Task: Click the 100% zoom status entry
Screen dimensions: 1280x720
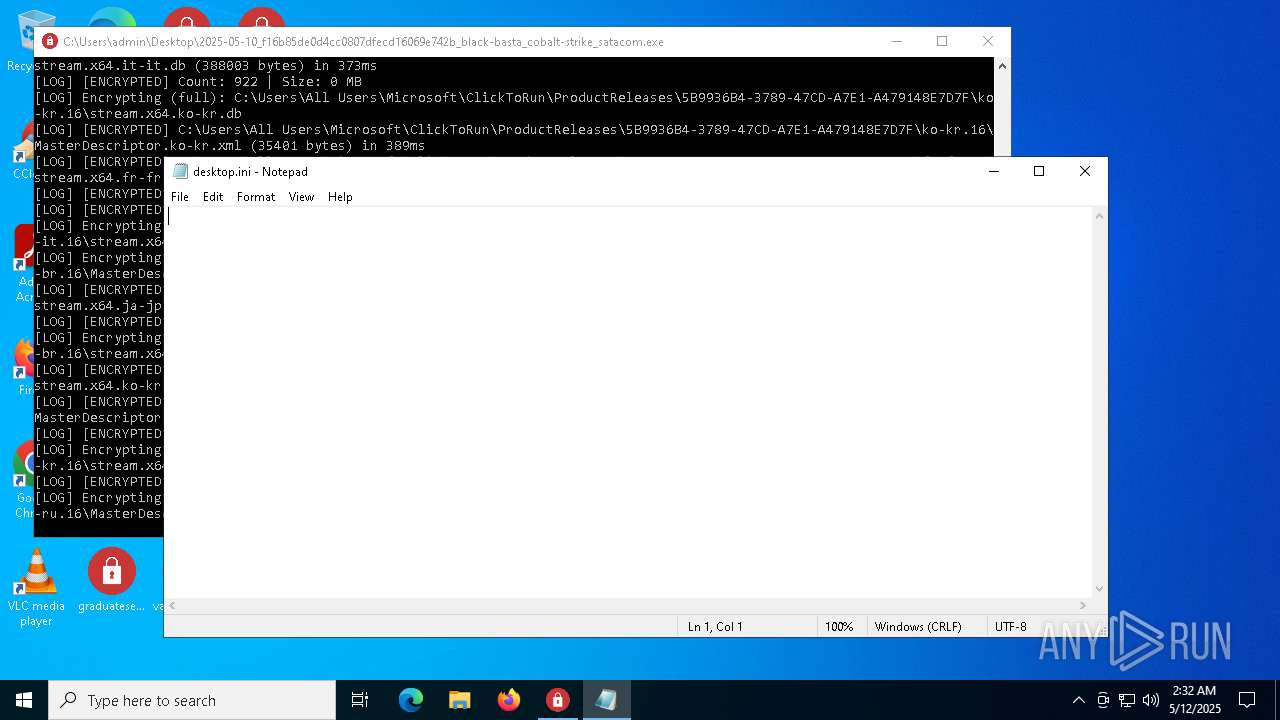Action: tap(839, 627)
